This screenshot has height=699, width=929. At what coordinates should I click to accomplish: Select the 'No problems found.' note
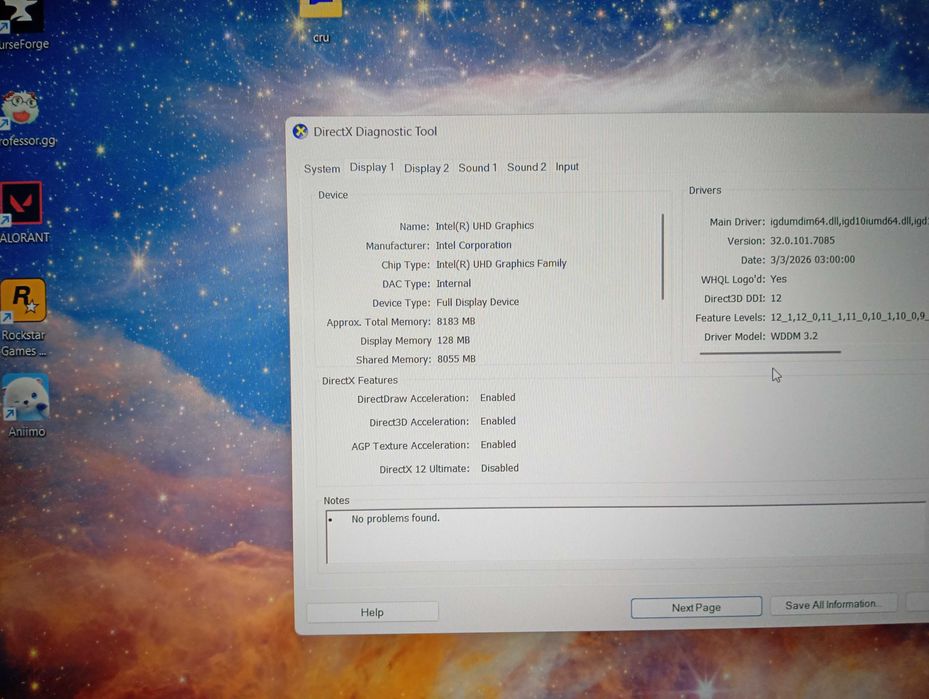(395, 518)
